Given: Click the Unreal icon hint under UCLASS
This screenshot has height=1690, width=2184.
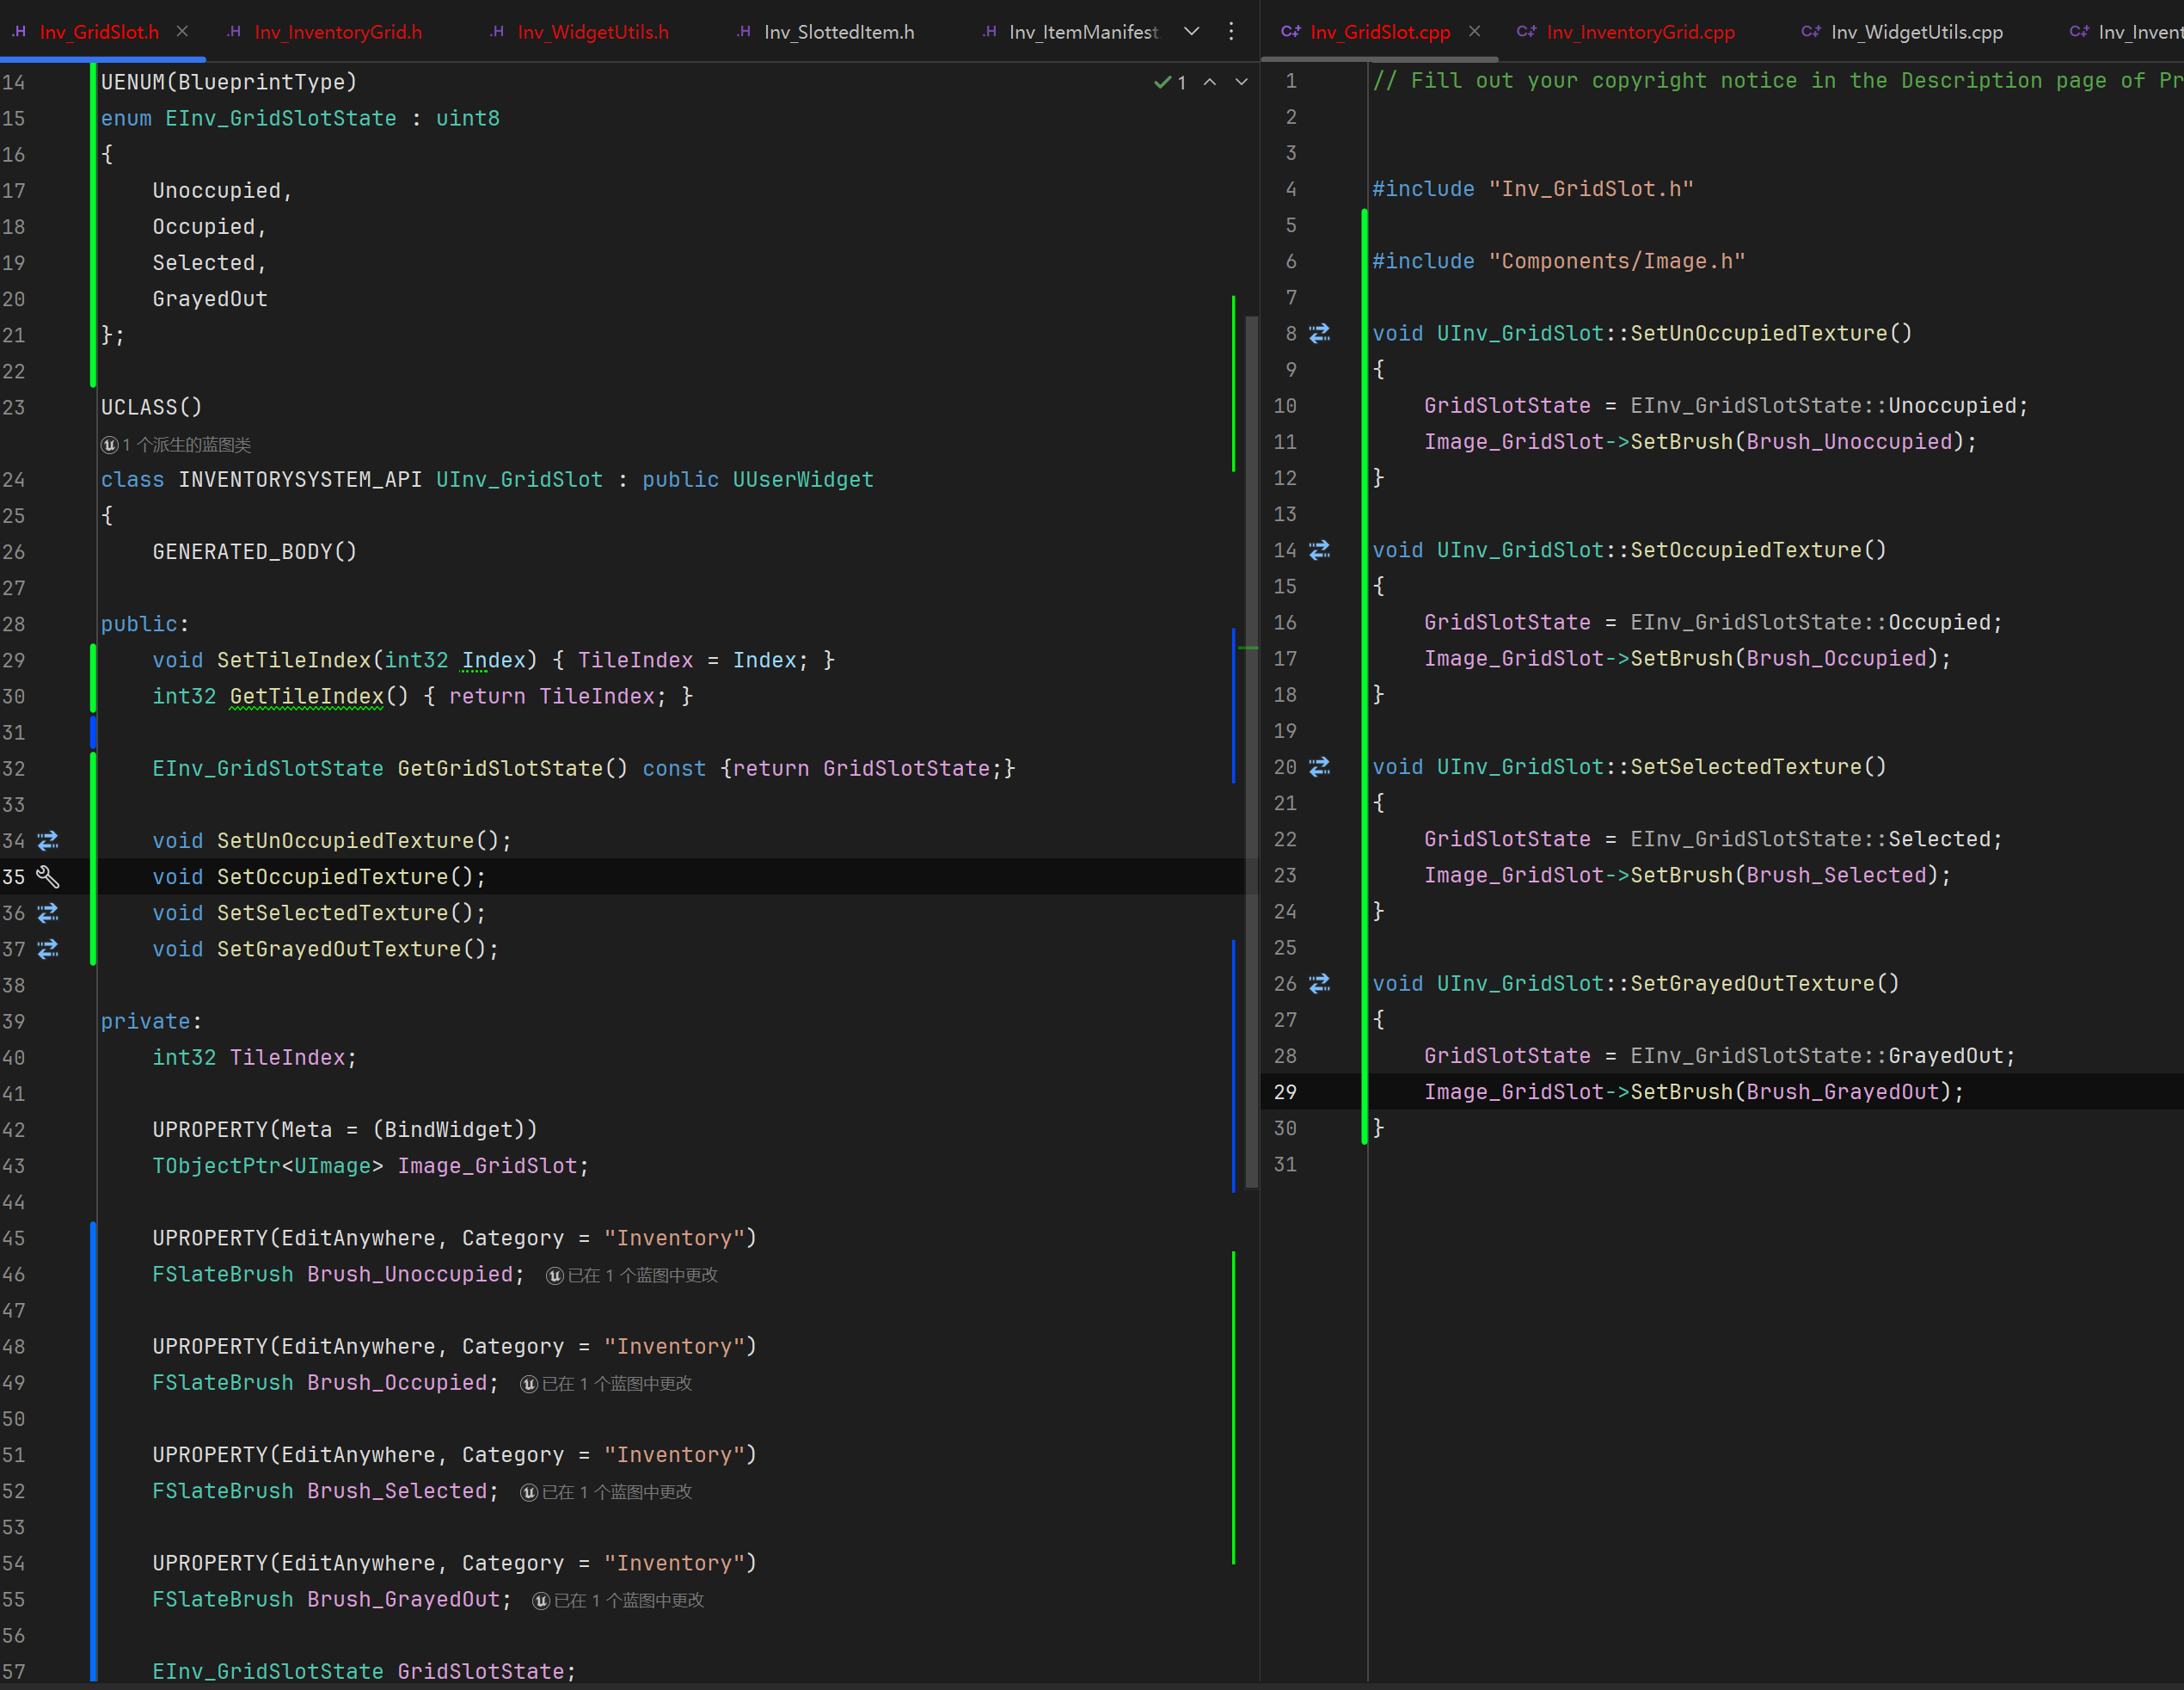Looking at the screenshot, I should 110,445.
